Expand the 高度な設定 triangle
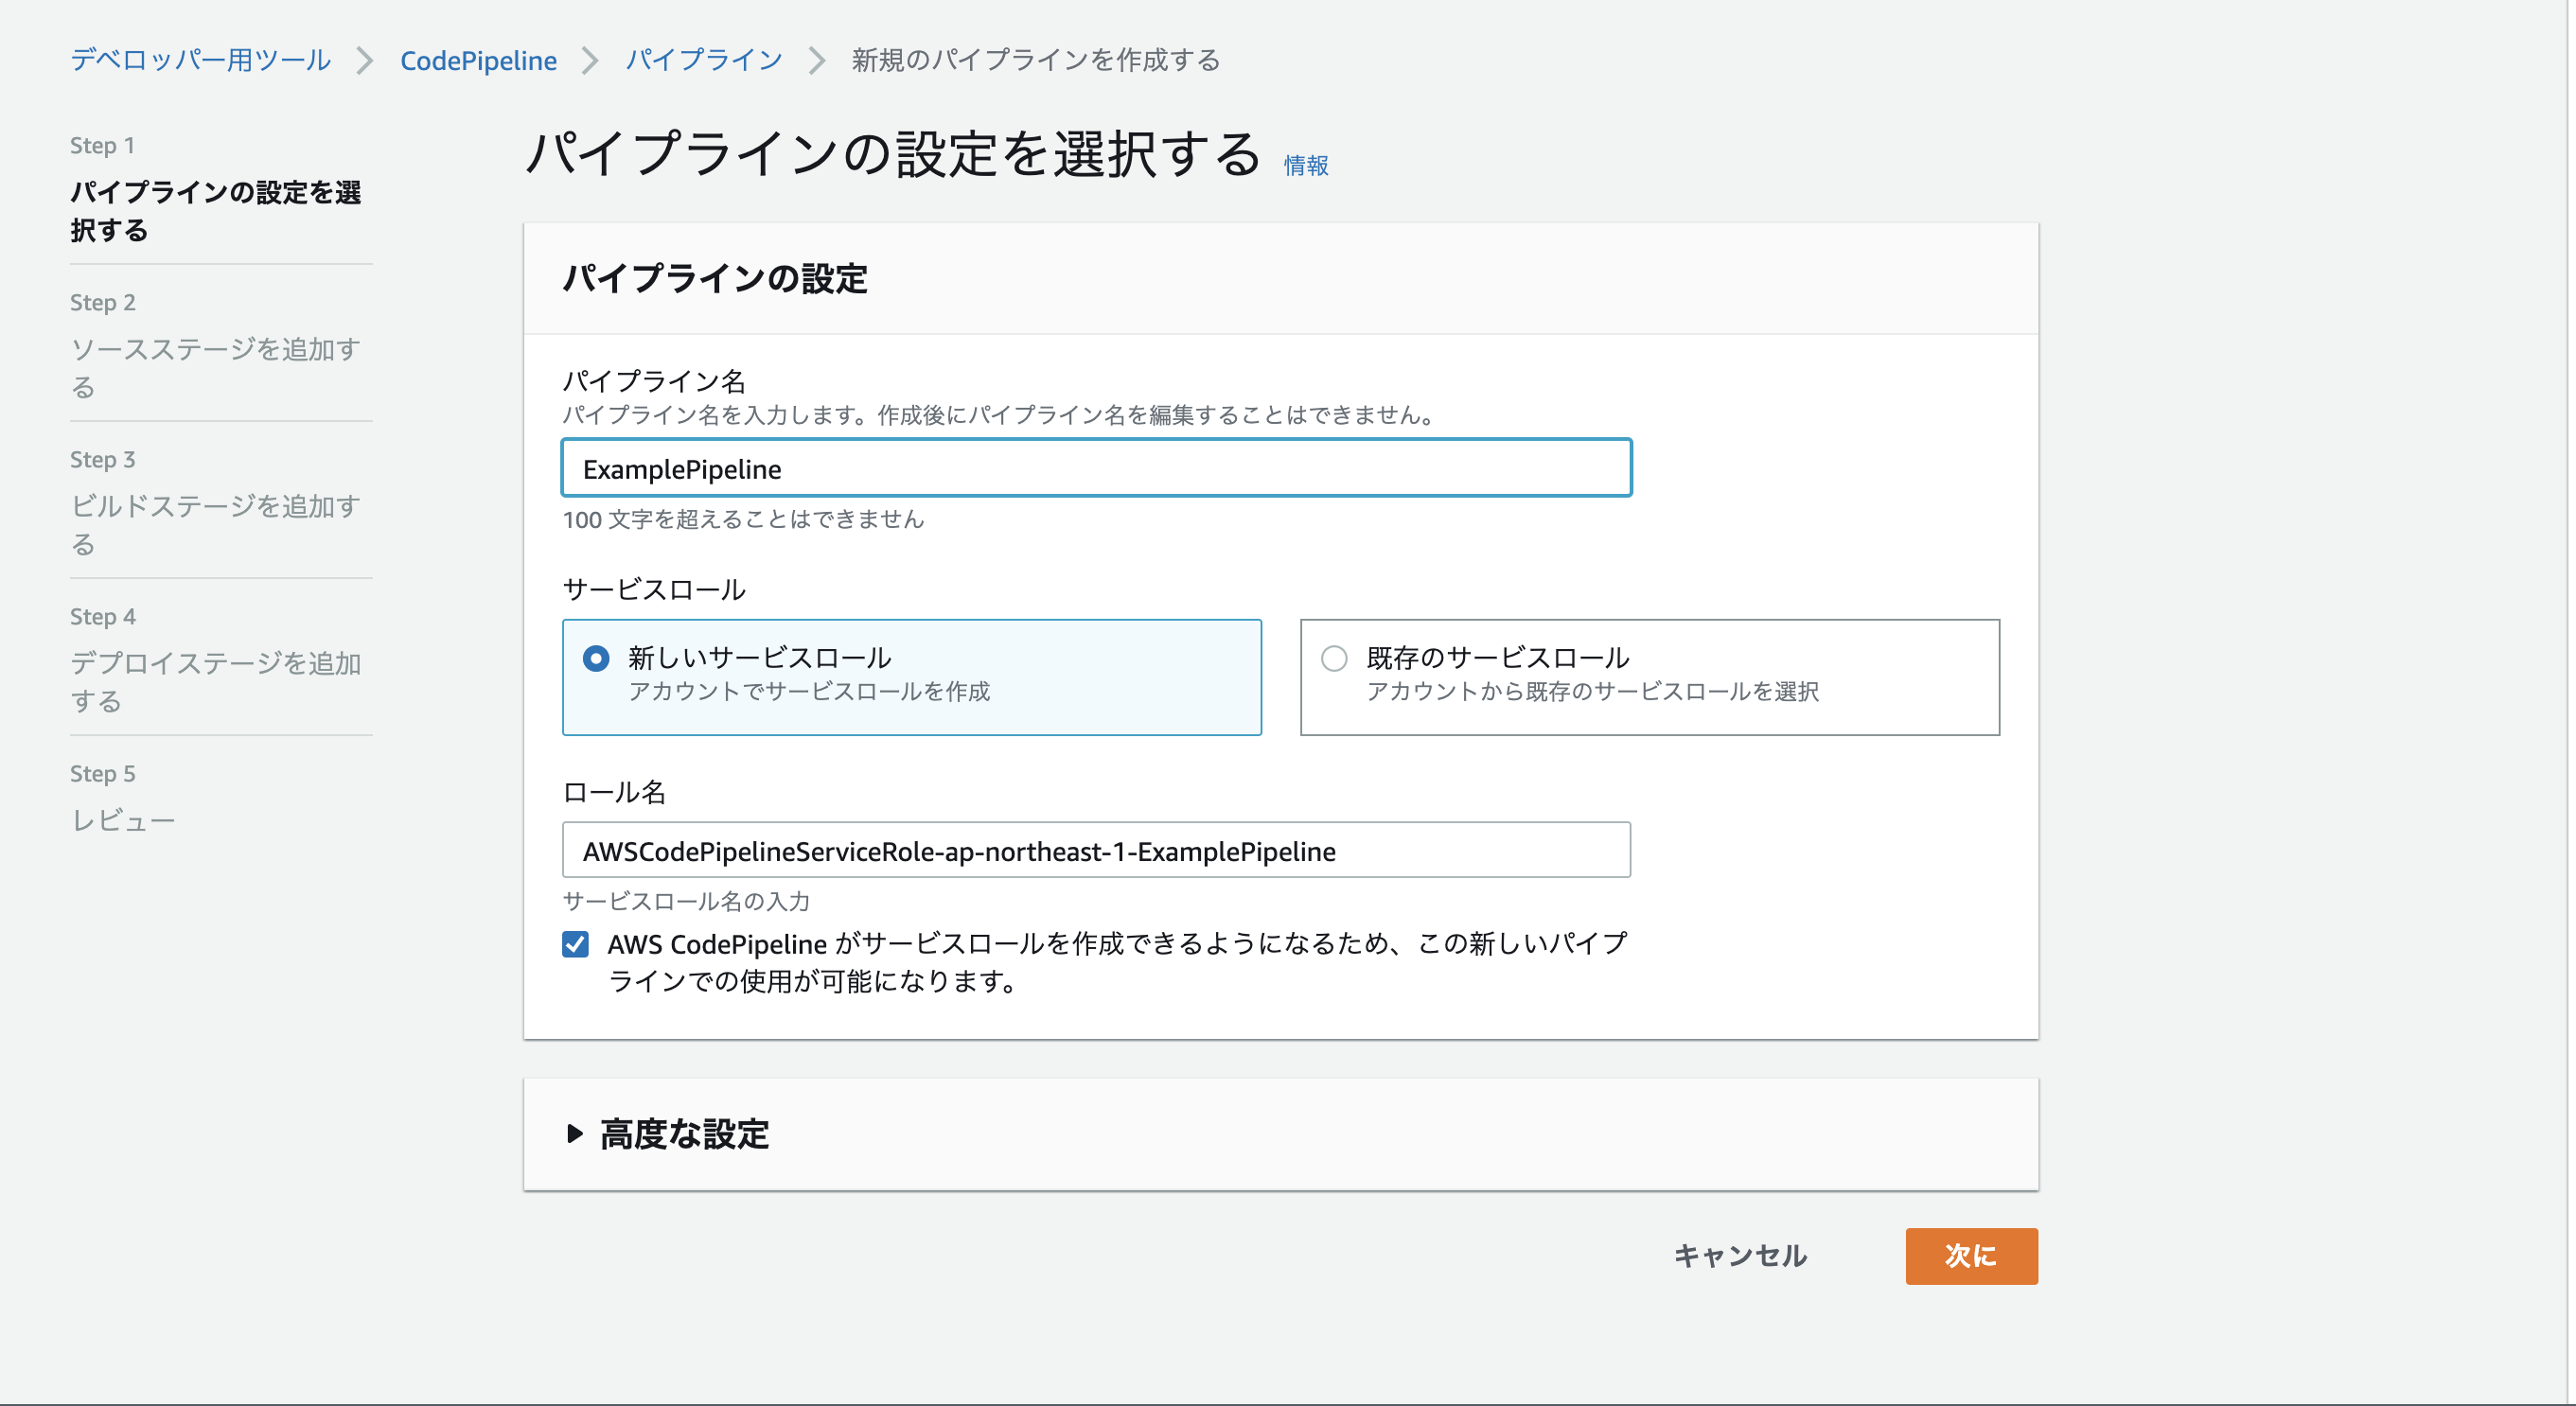The image size is (2576, 1406). click(x=574, y=1133)
